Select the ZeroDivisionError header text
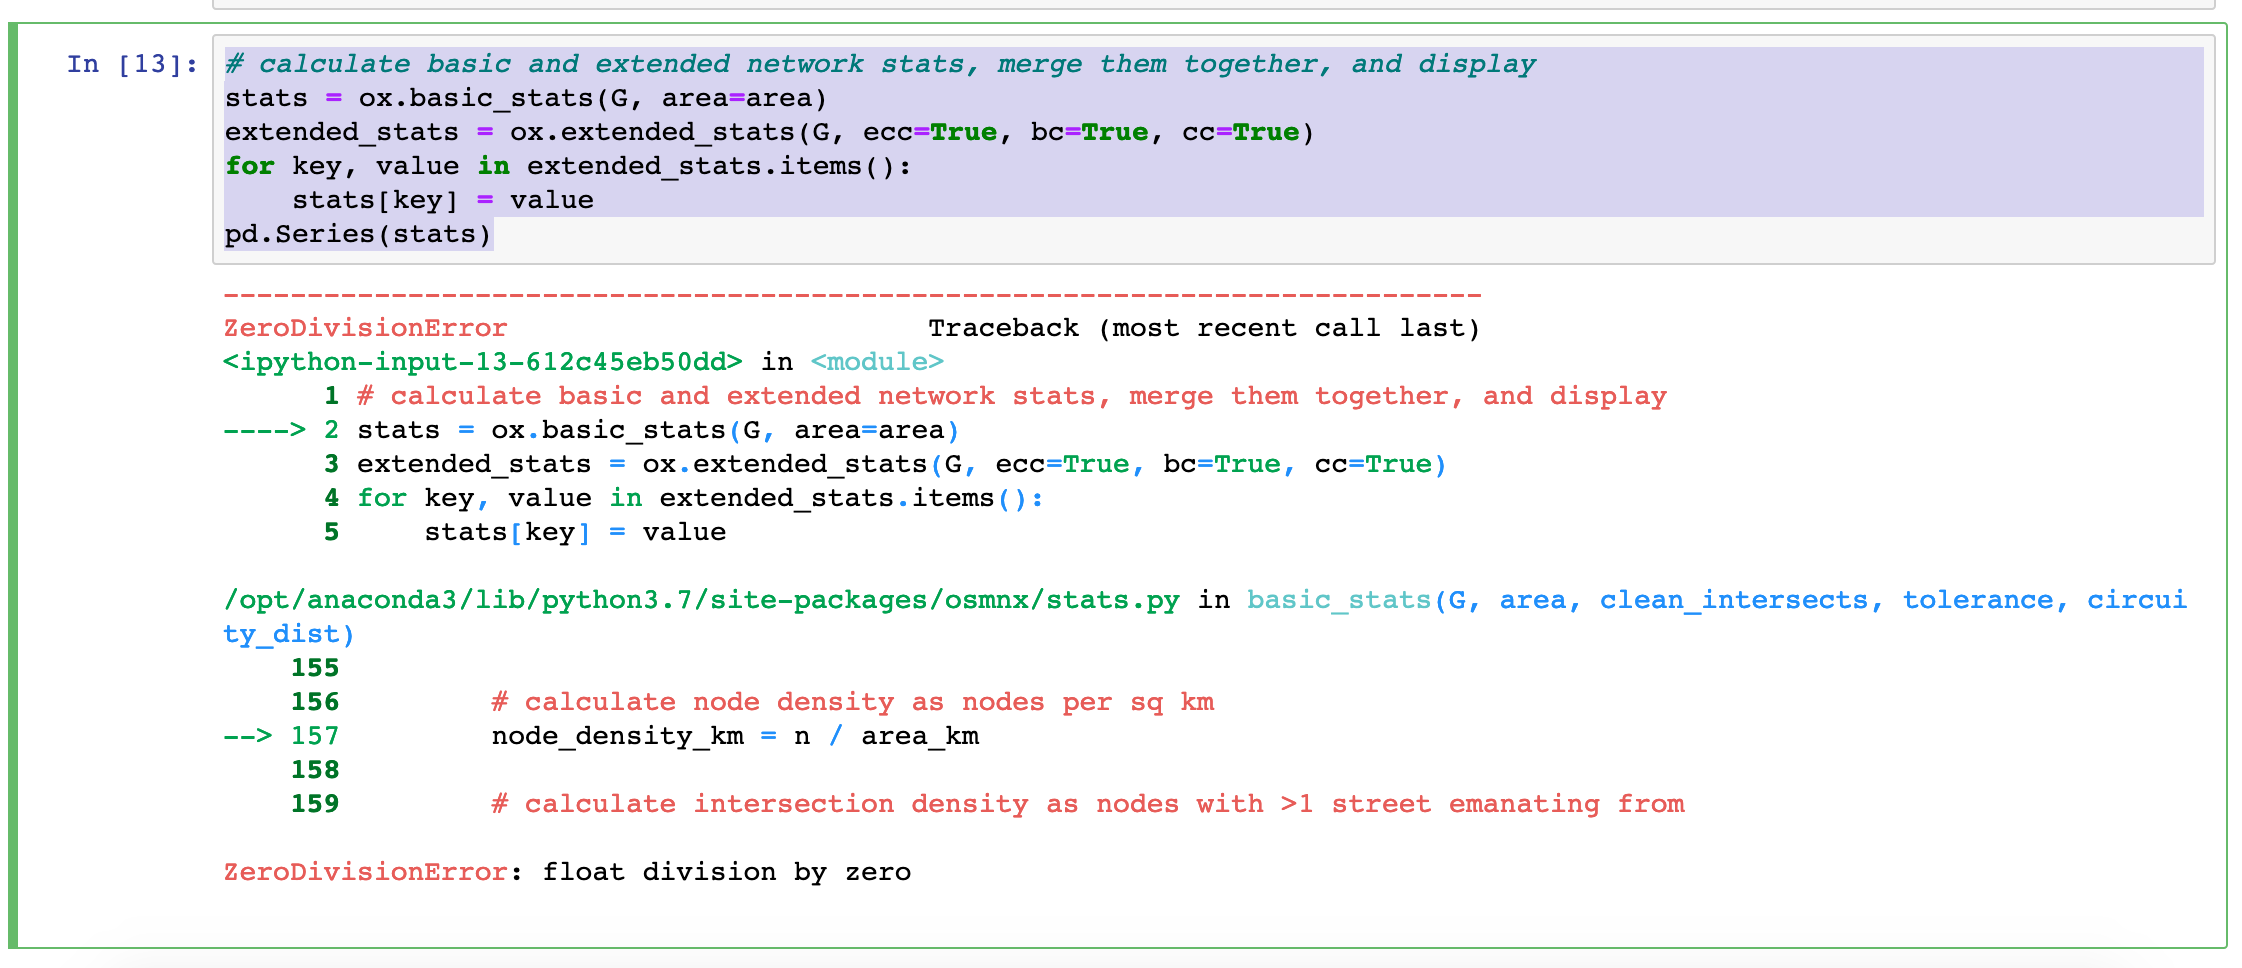This screenshot has width=2242, height=968. tap(366, 327)
